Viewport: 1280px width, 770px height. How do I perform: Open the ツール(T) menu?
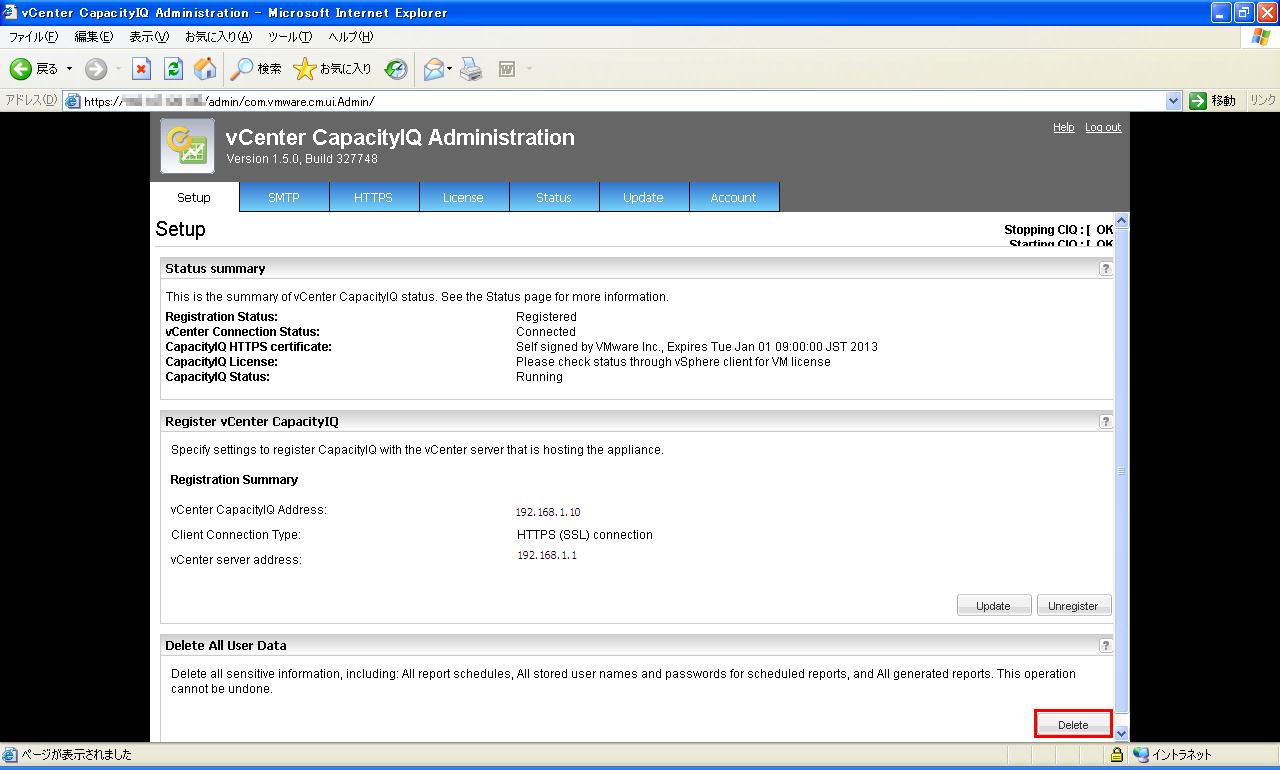(290, 37)
